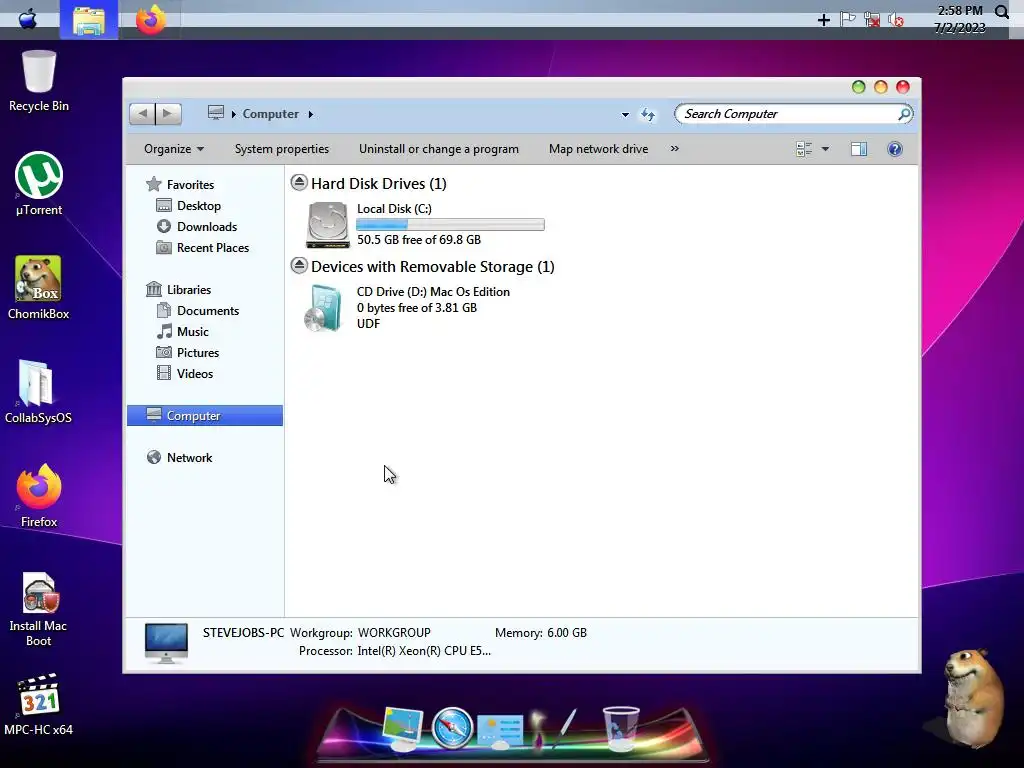
Task: Click the STEVEJOBS-PC name in details pane
Action: pos(244,633)
